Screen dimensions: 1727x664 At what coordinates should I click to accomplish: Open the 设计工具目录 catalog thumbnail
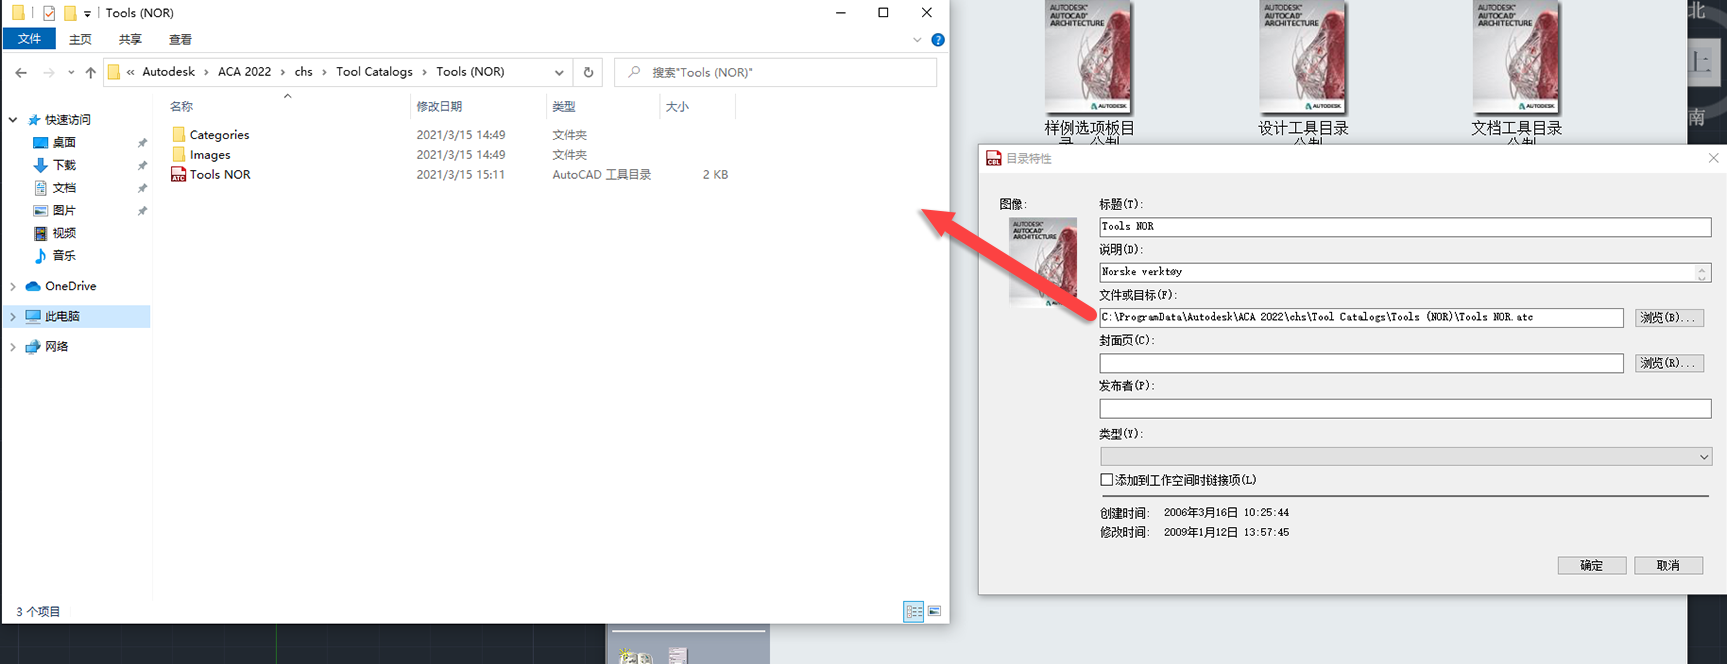pyautogui.click(x=1303, y=58)
